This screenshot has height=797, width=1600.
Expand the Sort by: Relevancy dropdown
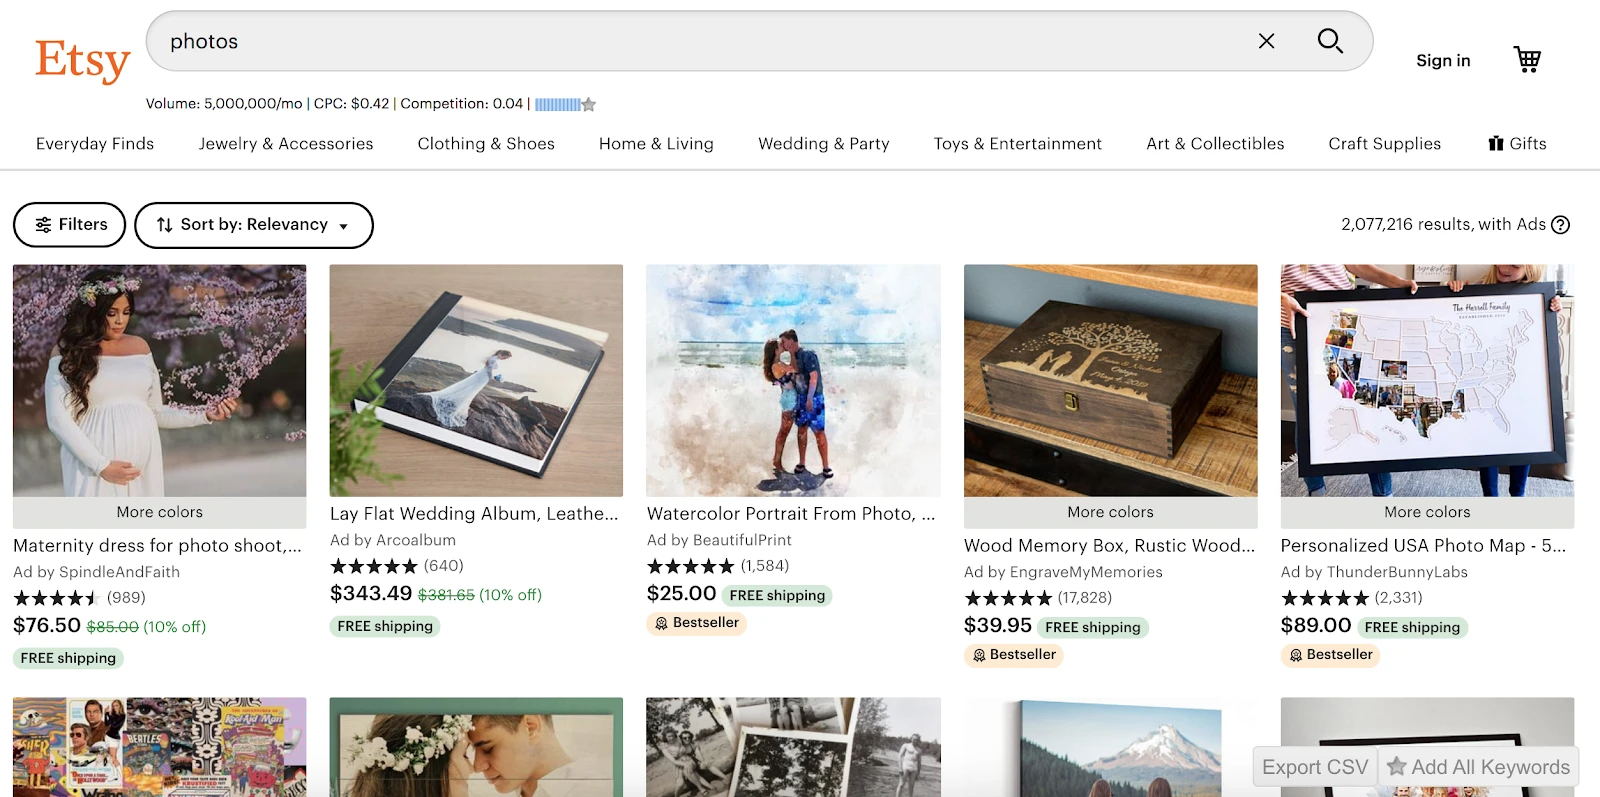coord(254,225)
